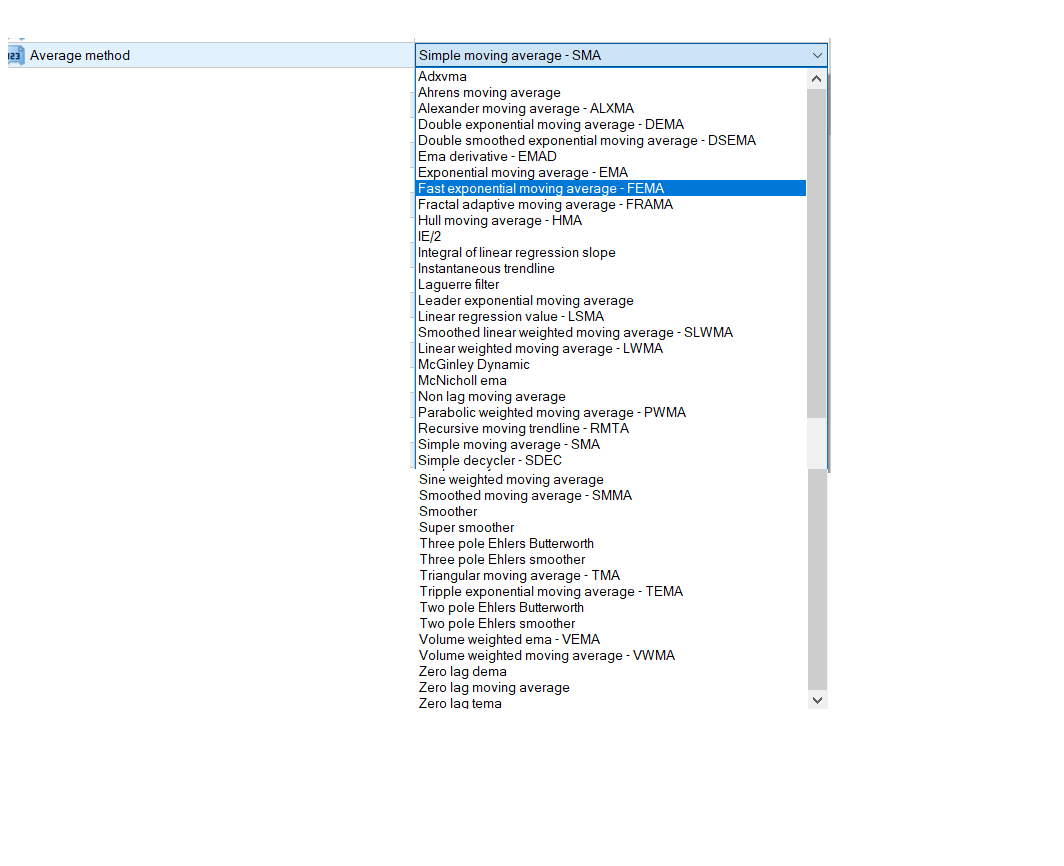The height and width of the screenshot is (866, 1064).
Task: Click the Average method parameter icon
Action: tap(16, 56)
